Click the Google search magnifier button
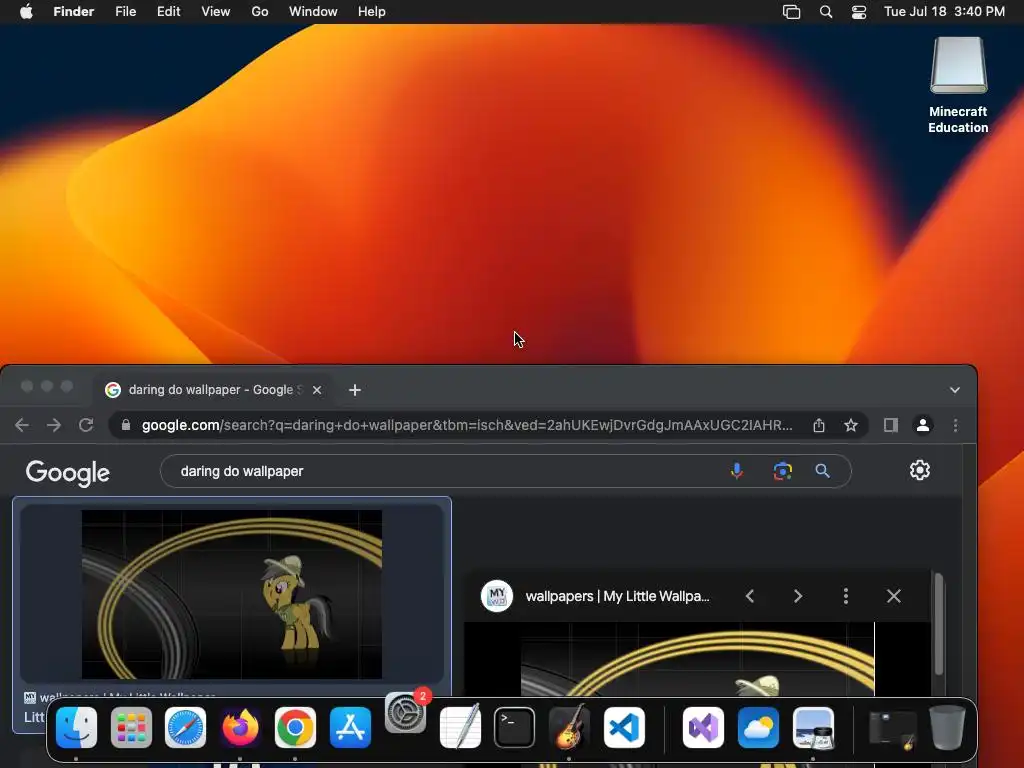This screenshot has width=1024, height=768. 822,471
